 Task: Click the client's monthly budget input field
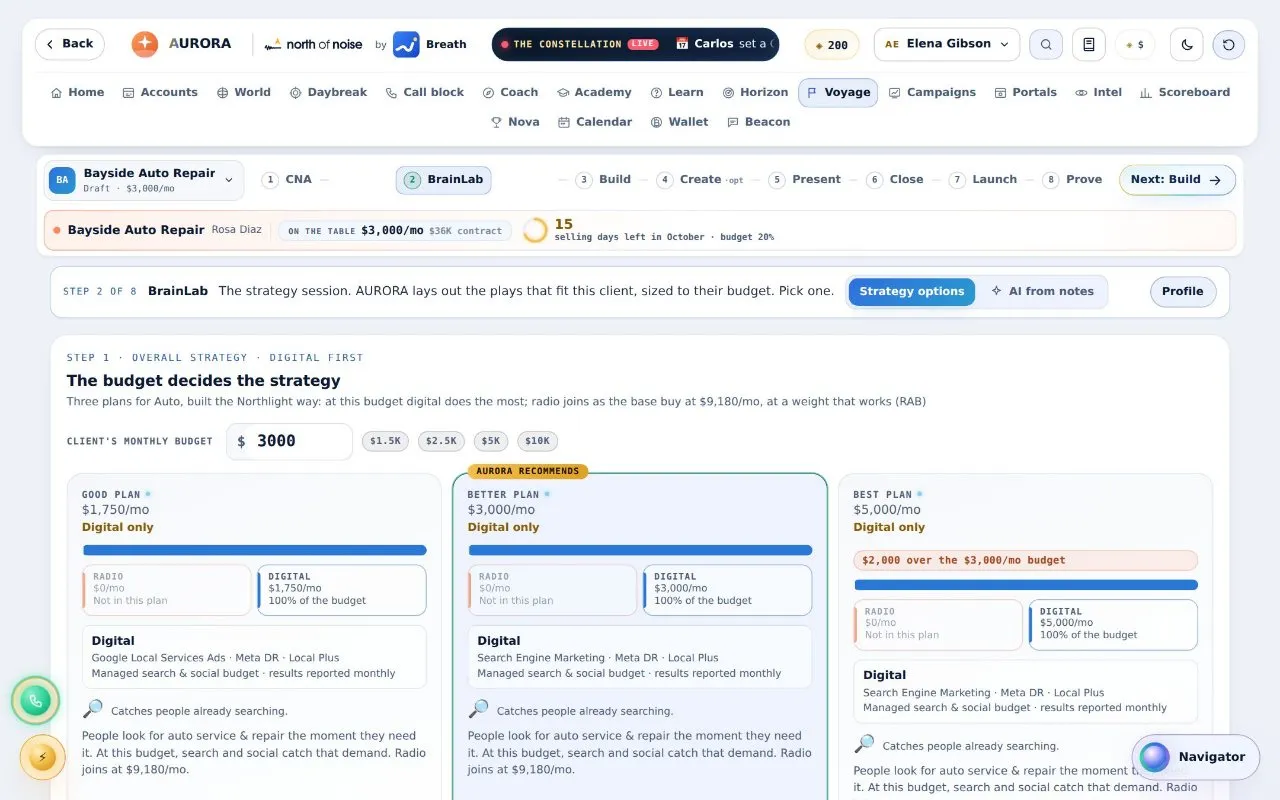pyautogui.click(x=289, y=441)
